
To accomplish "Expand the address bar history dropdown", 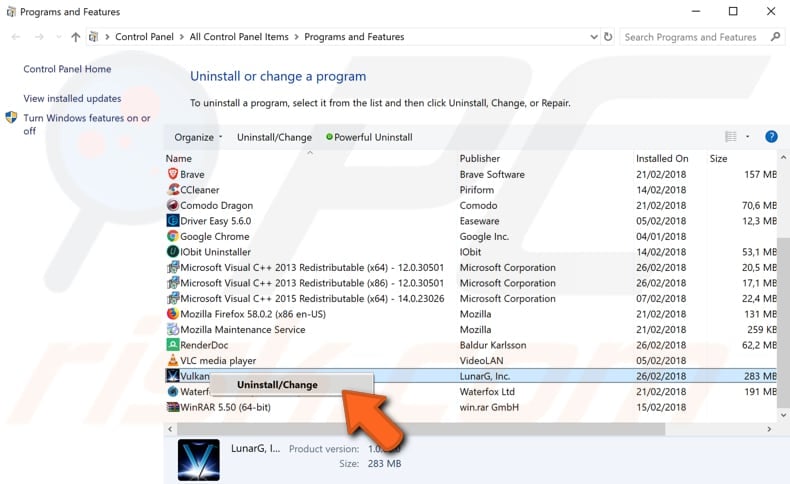I will point(594,37).
